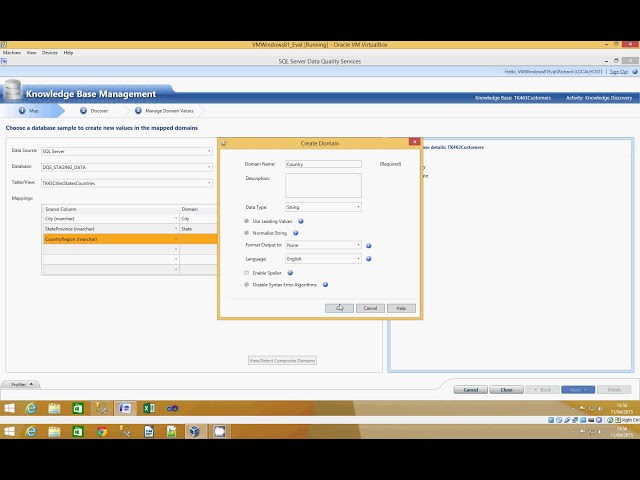
Task: Open the Start button in guest VM taskbar
Action: pos(9,408)
